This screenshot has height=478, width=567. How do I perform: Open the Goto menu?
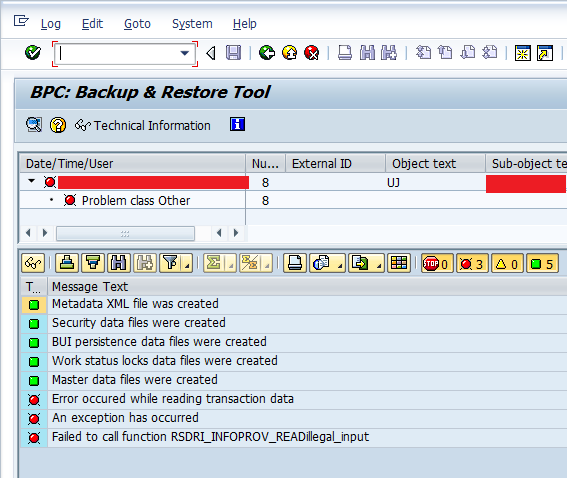[137, 24]
